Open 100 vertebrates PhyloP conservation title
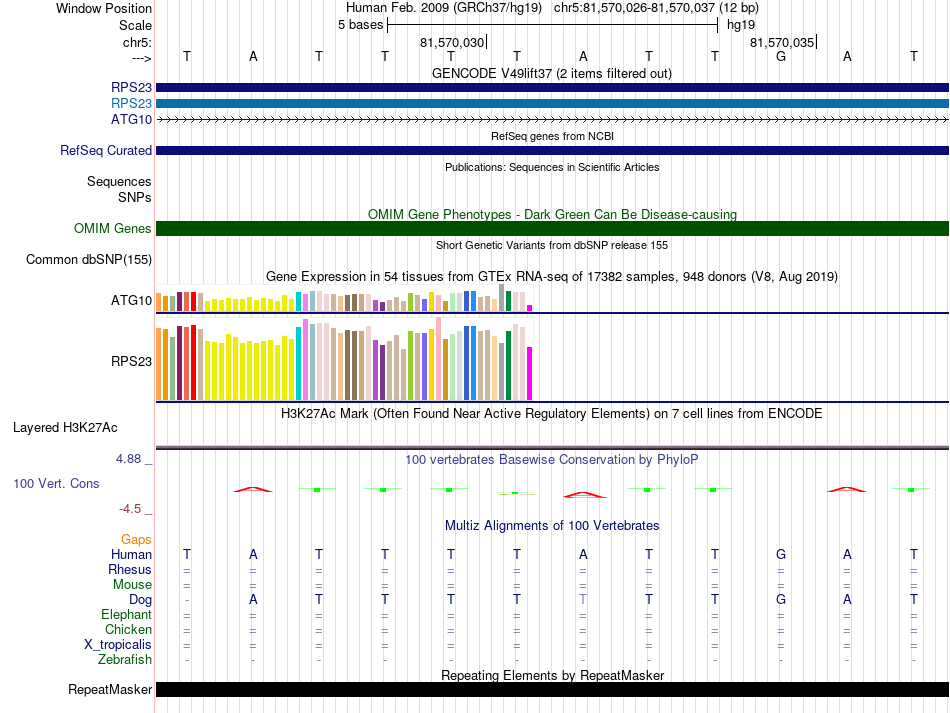Screen dimensions: 950x713 pyautogui.click(x=552, y=460)
